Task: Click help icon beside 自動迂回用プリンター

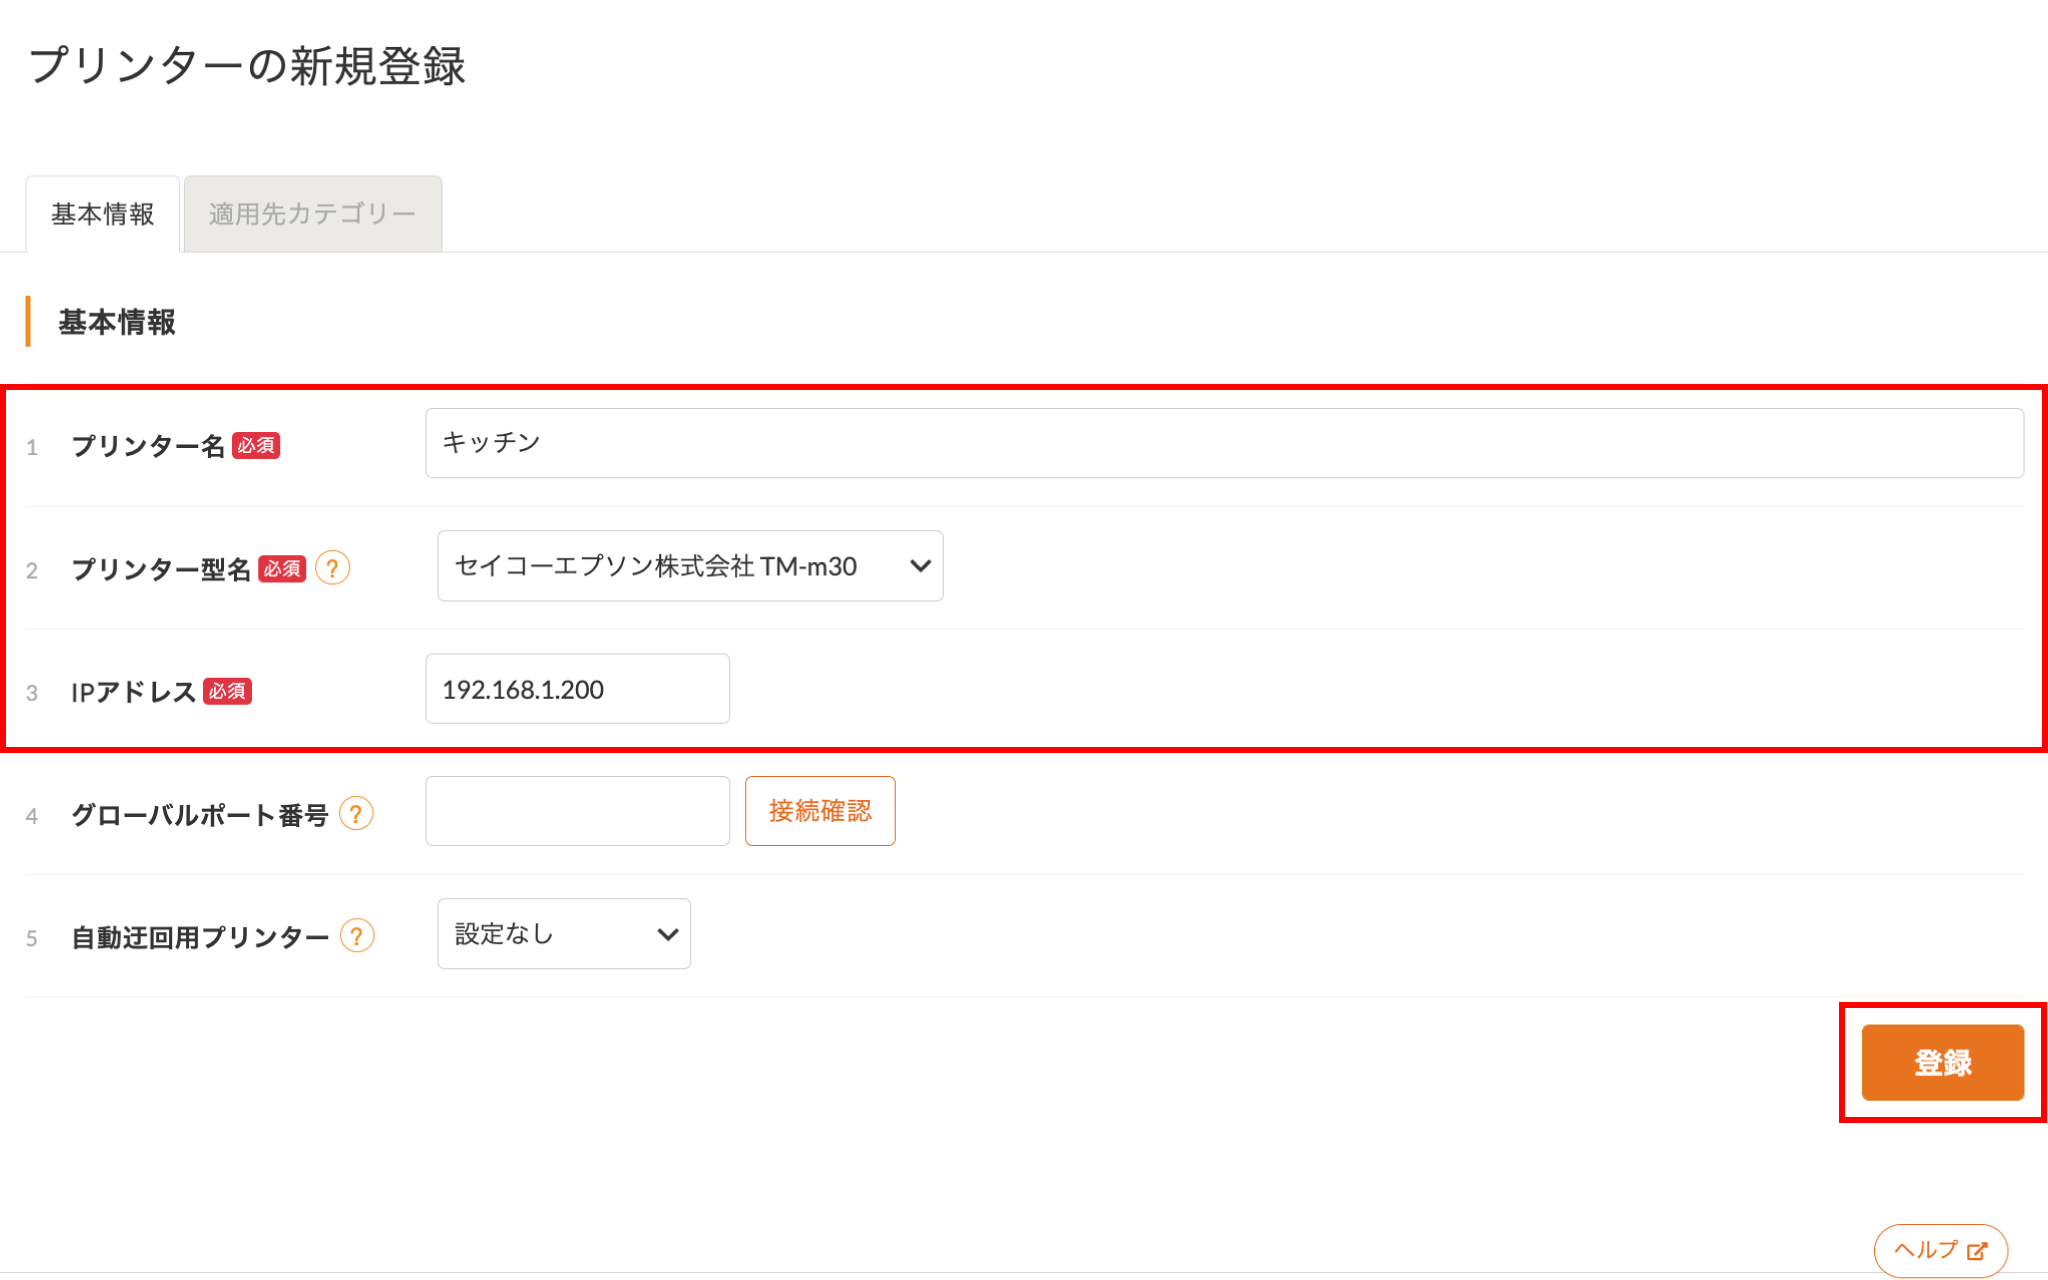Action: coord(357,936)
